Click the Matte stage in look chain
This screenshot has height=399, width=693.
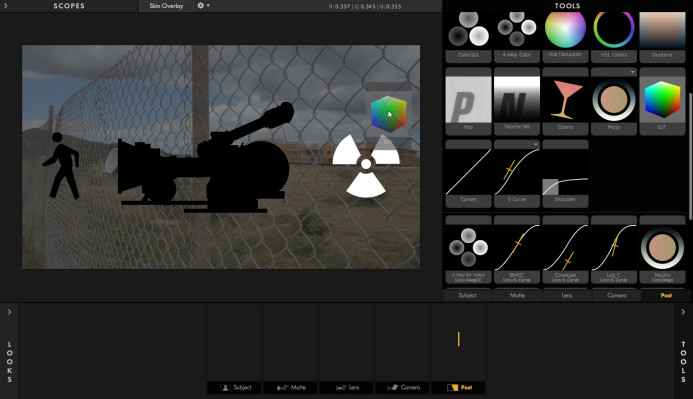[290, 388]
